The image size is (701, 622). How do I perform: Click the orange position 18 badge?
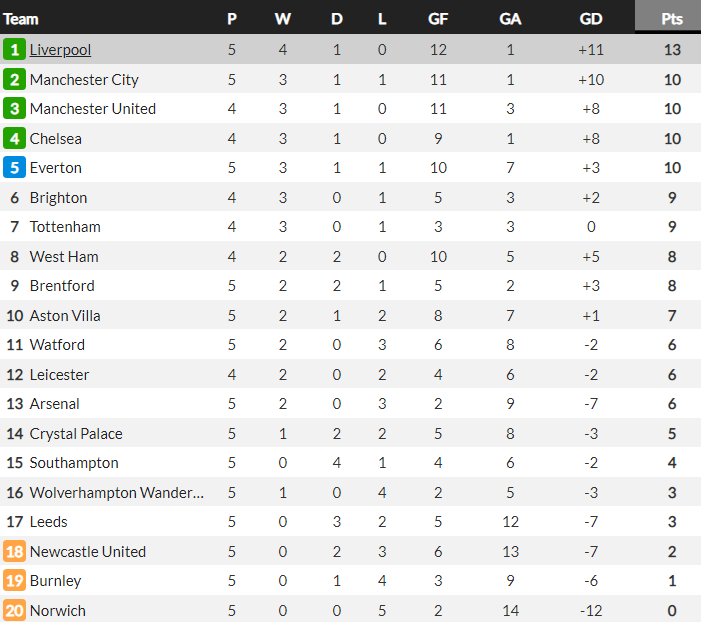tap(14, 551)
